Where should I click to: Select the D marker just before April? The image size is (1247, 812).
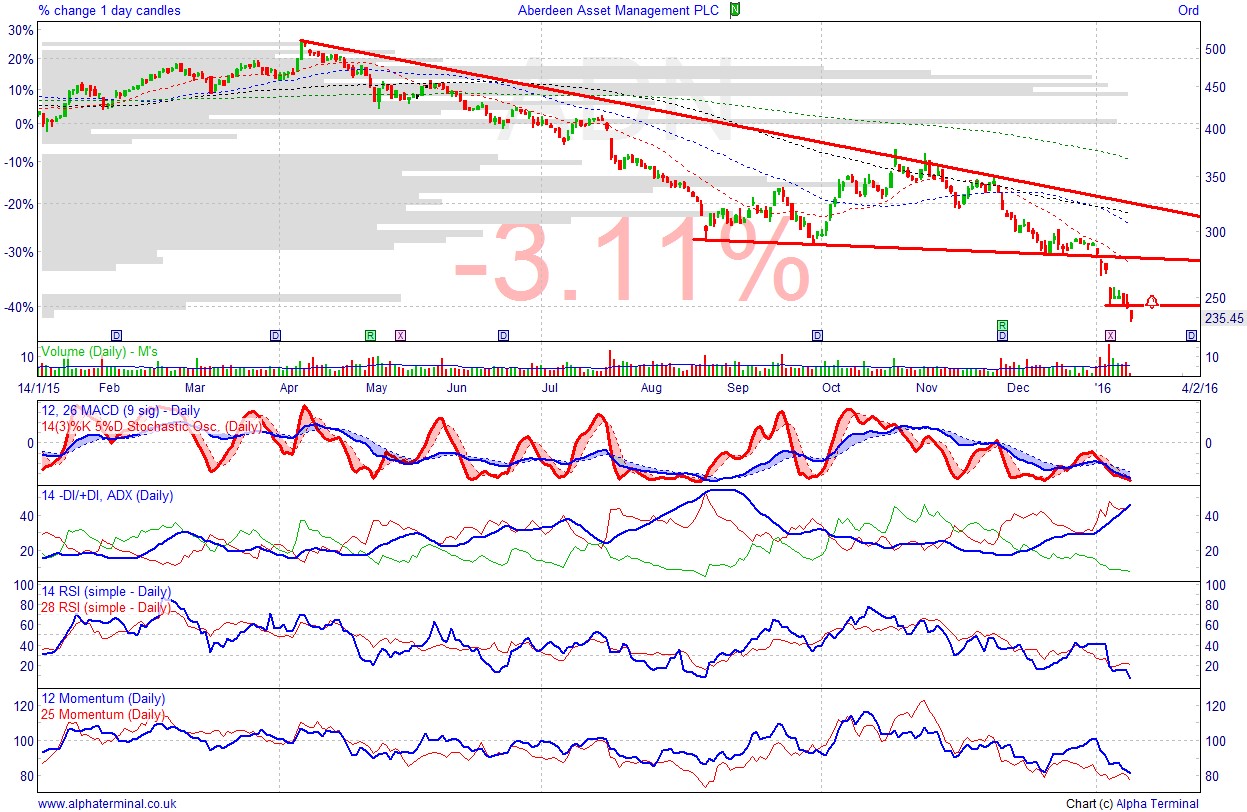point(276,335)
